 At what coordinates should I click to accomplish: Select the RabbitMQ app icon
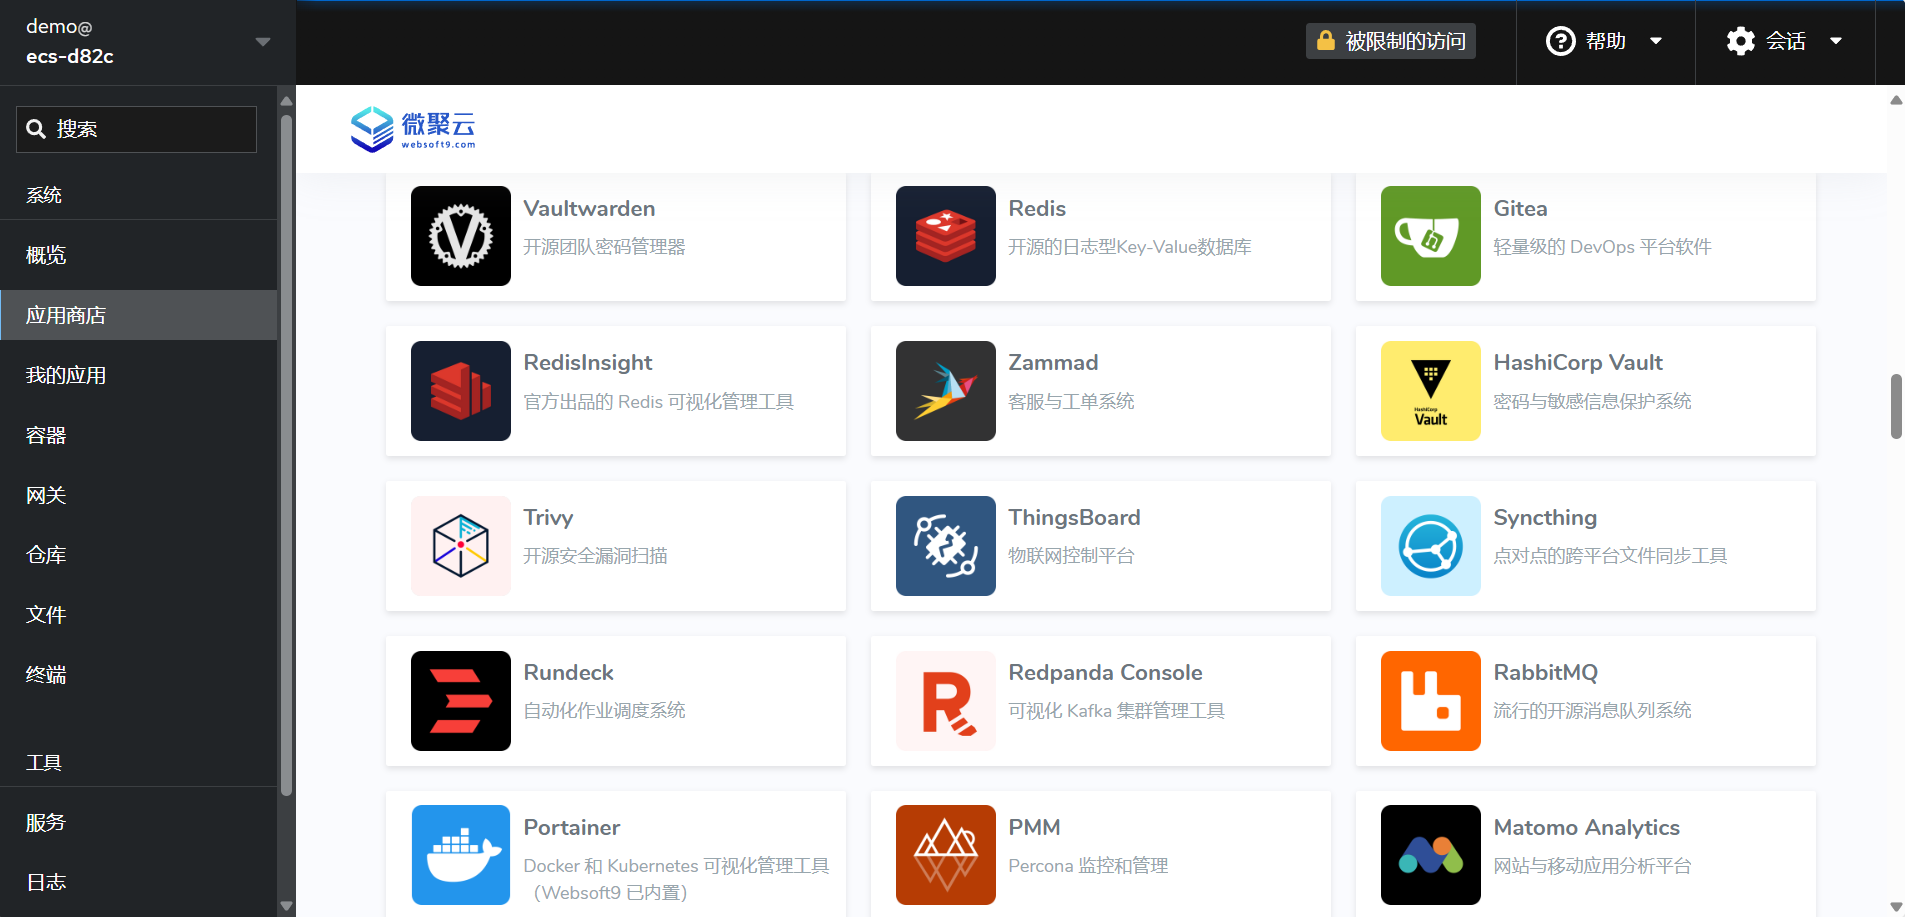(1431, 701)
